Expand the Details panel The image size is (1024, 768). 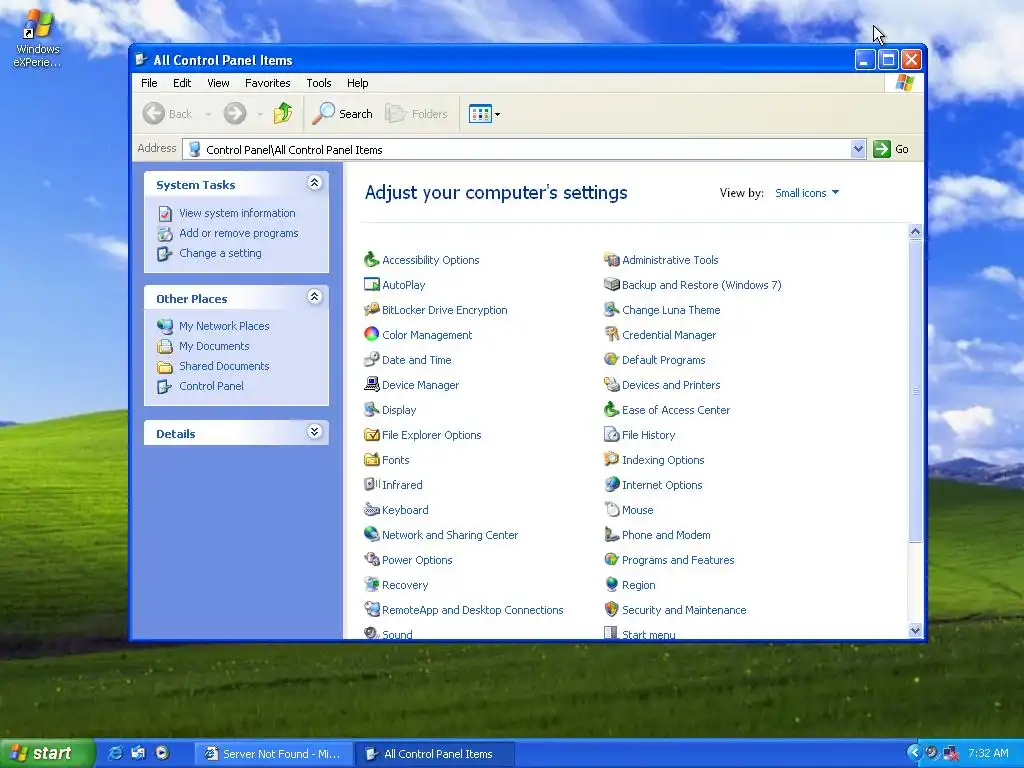click(314, 432)
